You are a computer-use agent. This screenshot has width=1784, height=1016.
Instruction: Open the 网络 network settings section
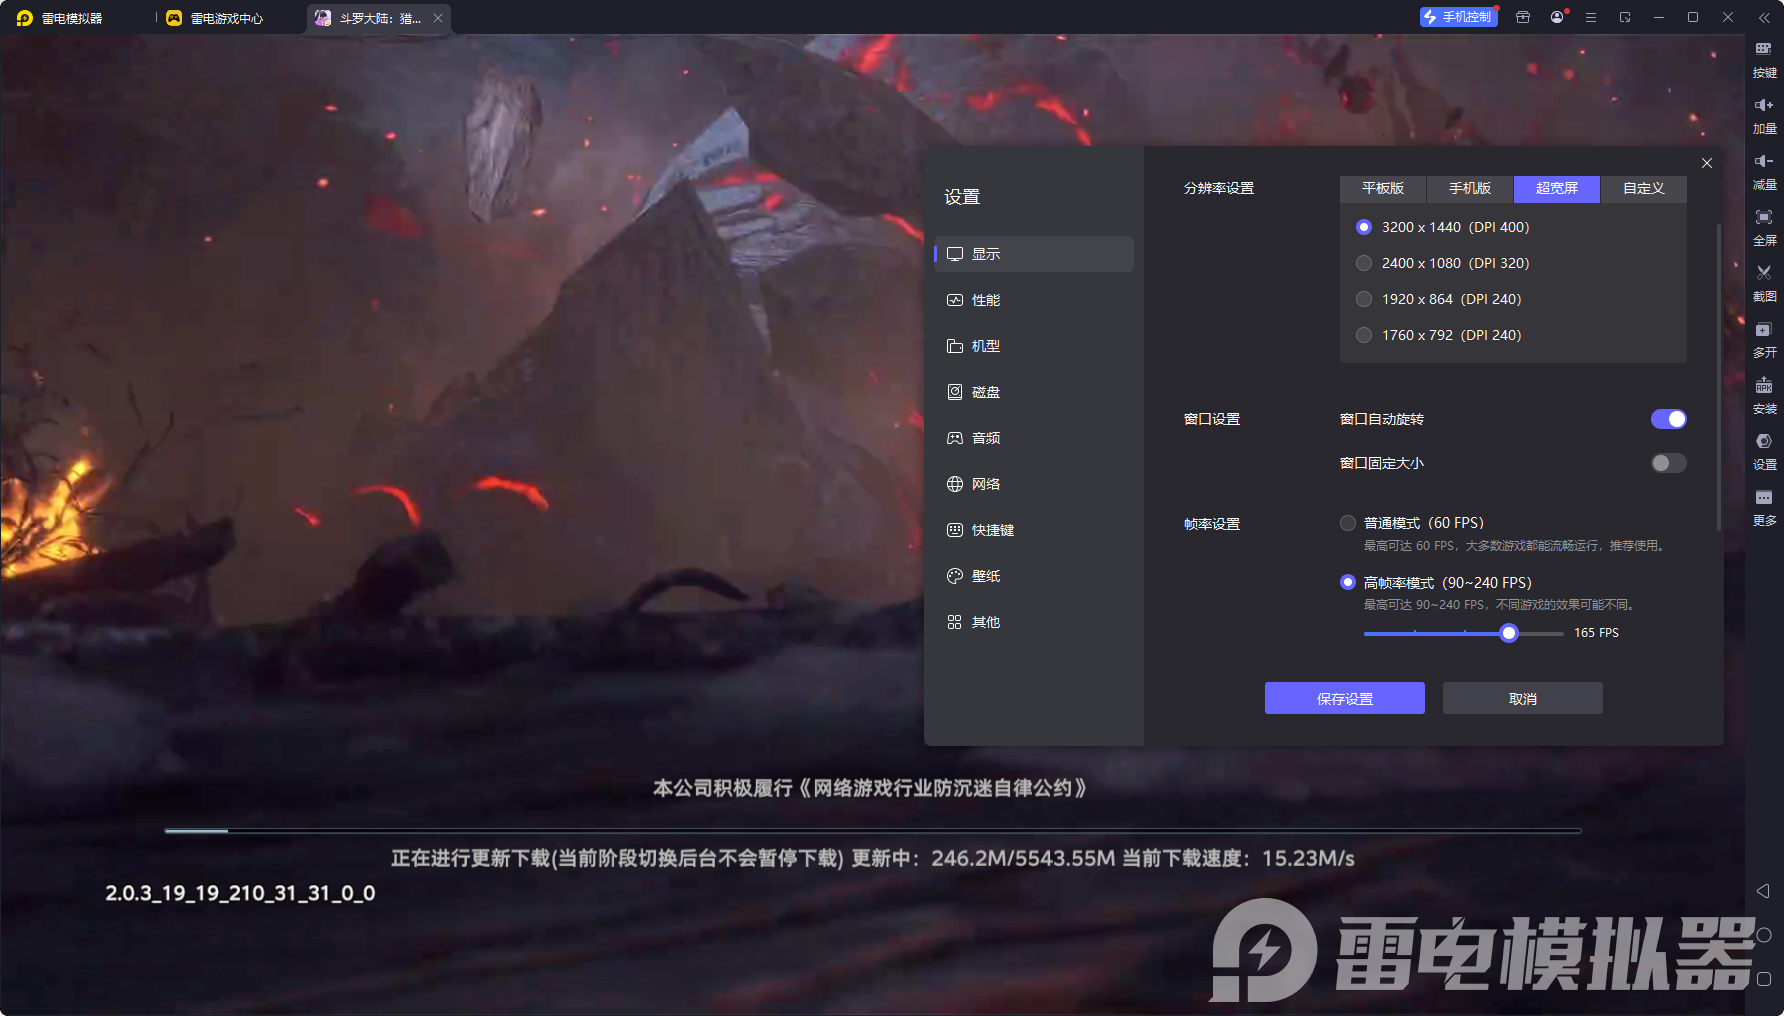click(x=1034, y=484)
